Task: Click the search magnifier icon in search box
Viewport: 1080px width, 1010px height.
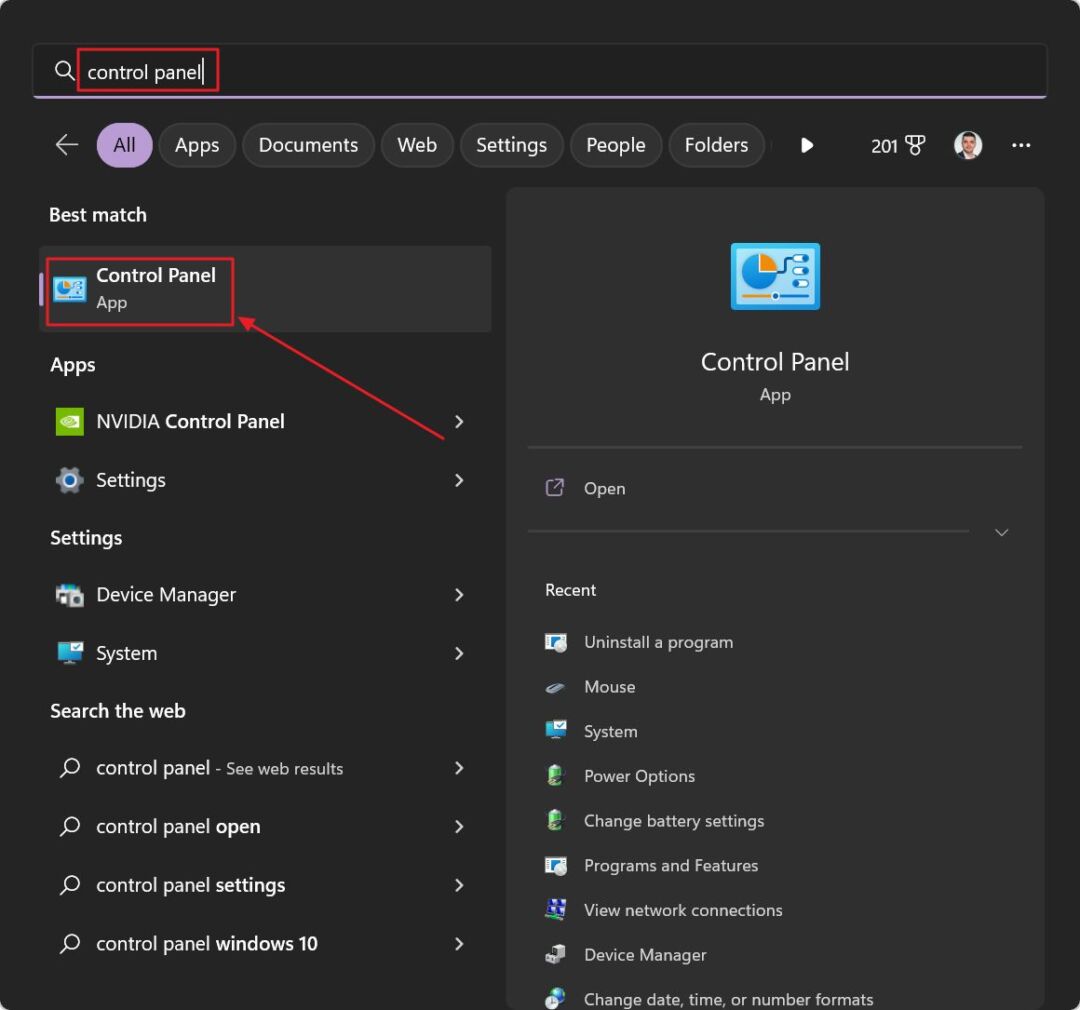Action: click(64, 70)
